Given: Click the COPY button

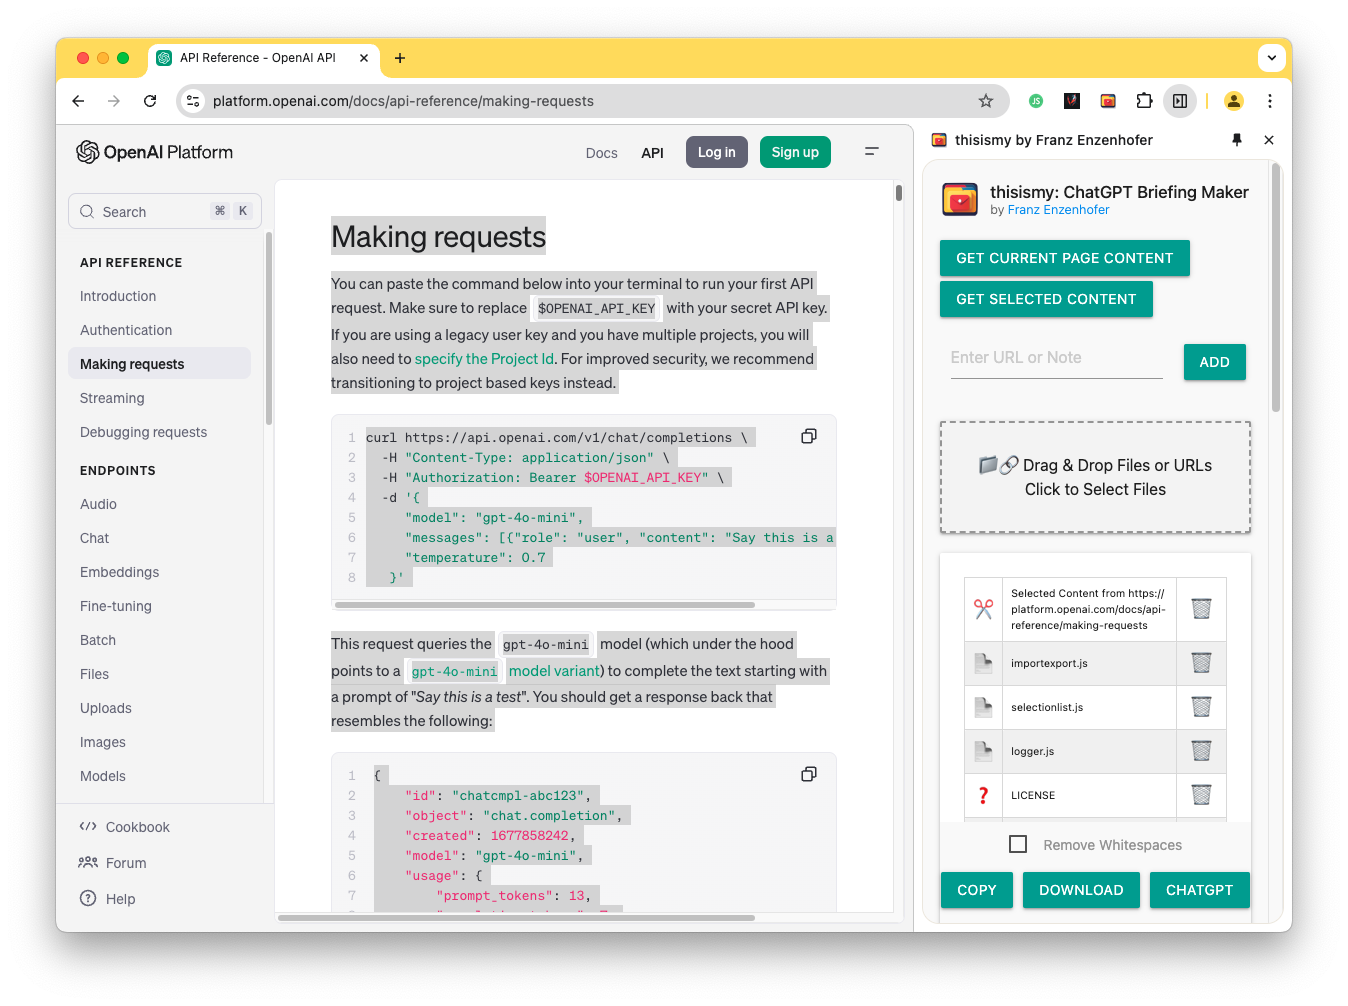Looking at the screenshot, I should [x=977, y=890].
